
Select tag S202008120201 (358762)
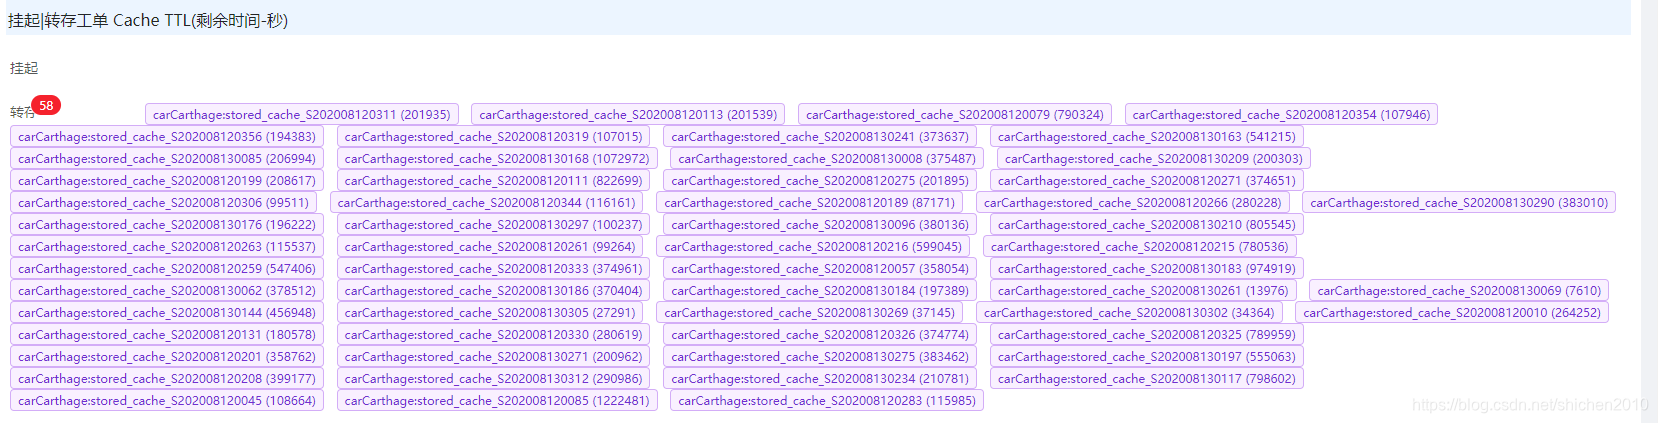coord(167,357)
